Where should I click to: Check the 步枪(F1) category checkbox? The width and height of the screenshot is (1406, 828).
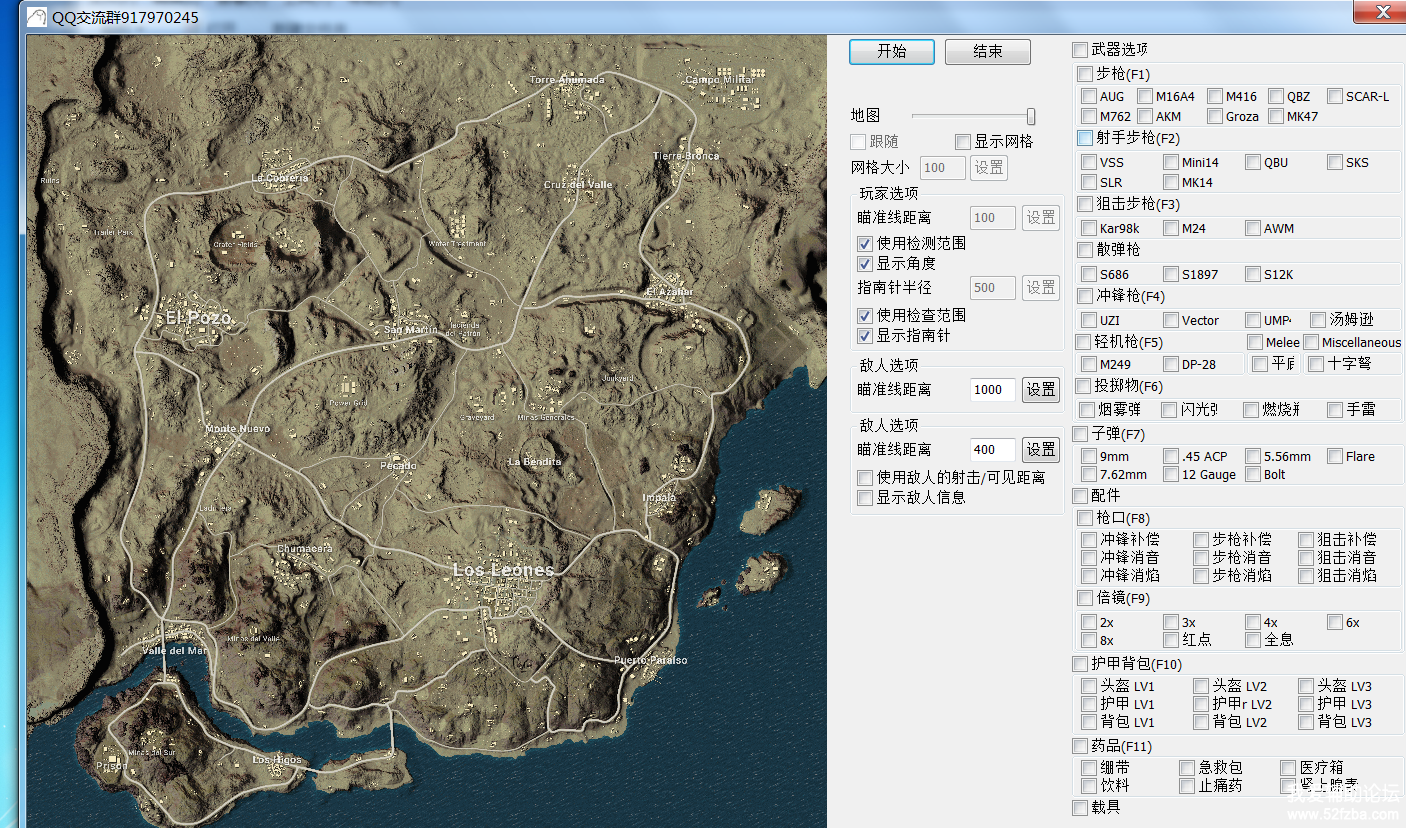click(1085, 74)
